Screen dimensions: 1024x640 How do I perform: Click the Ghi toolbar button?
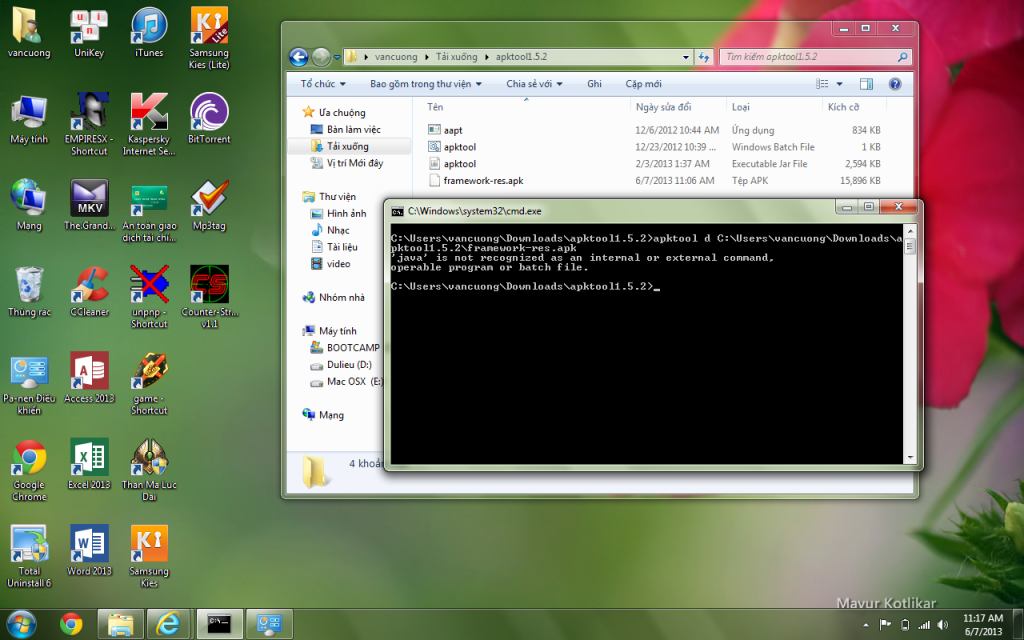click(594, 84)
